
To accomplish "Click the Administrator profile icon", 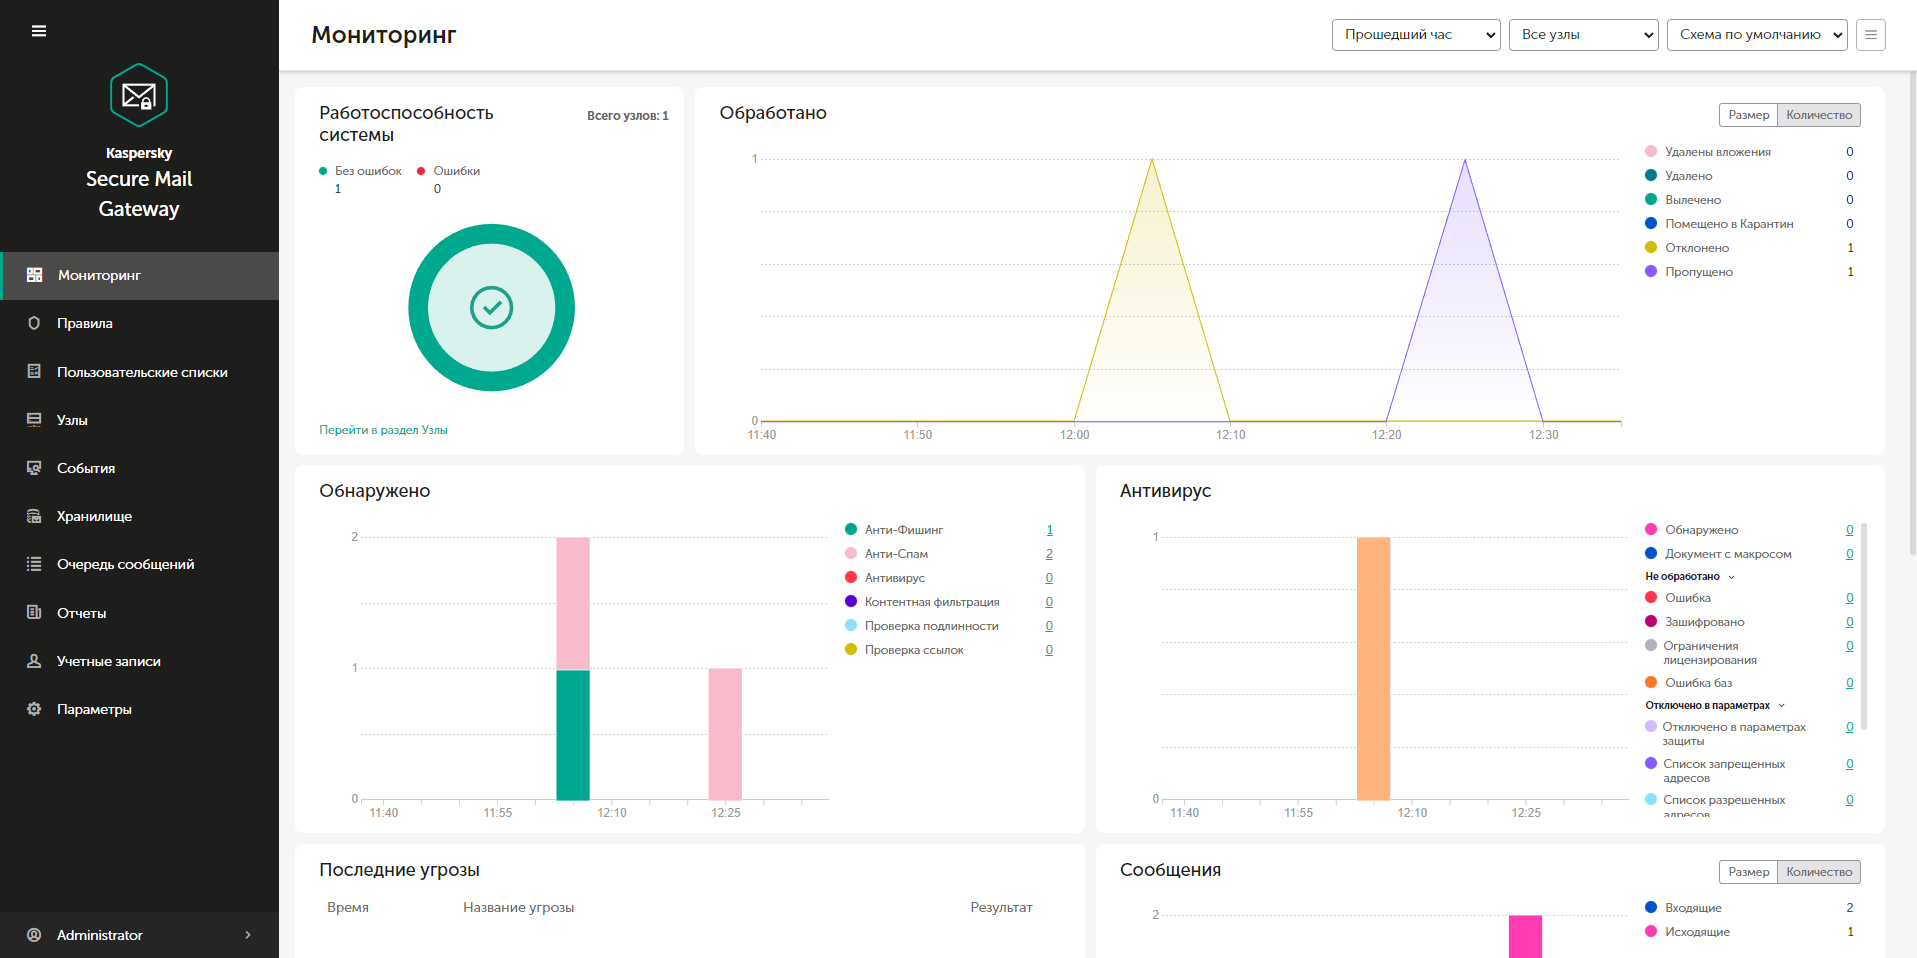I will pyautogui.click(x=34, y=935).
